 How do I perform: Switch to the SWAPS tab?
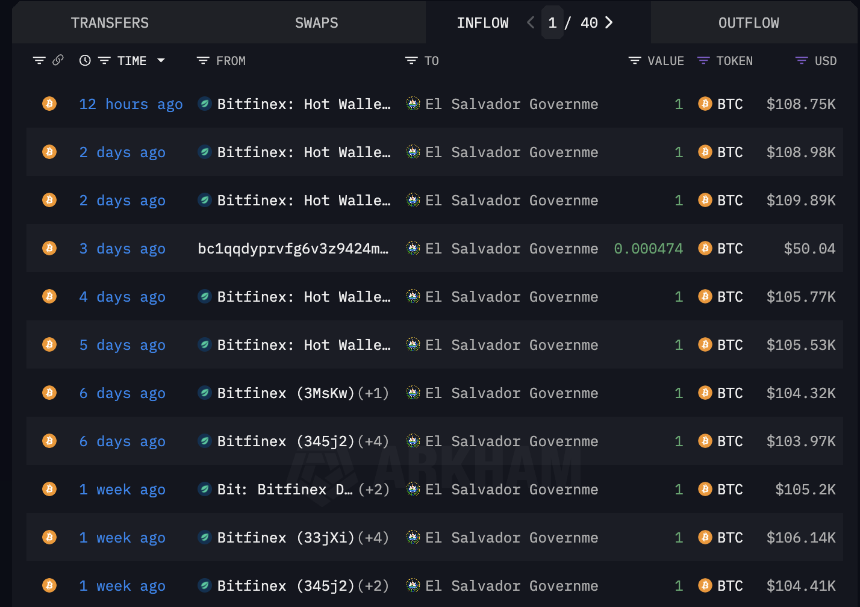[316, 22]
